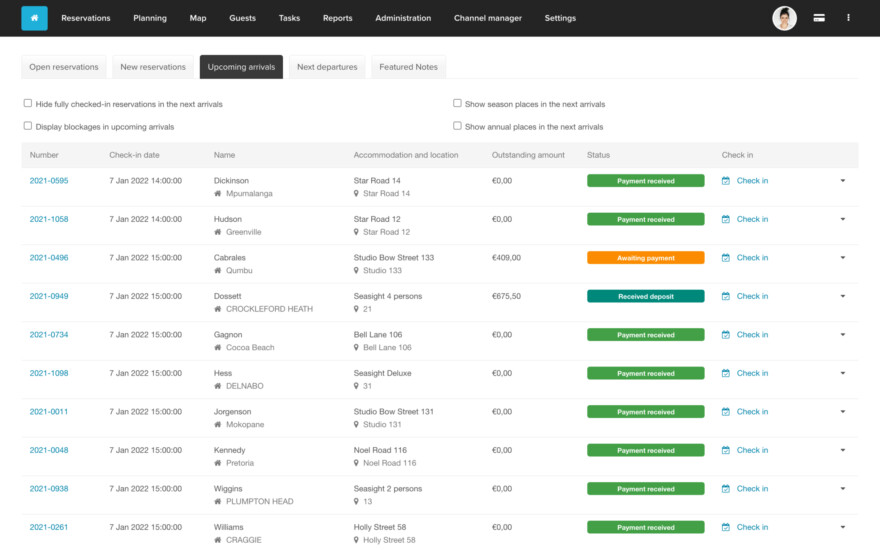The image size is (880, 550).
Task: Expand row options for reservation 2021-0938
Action: click(842, 489)
